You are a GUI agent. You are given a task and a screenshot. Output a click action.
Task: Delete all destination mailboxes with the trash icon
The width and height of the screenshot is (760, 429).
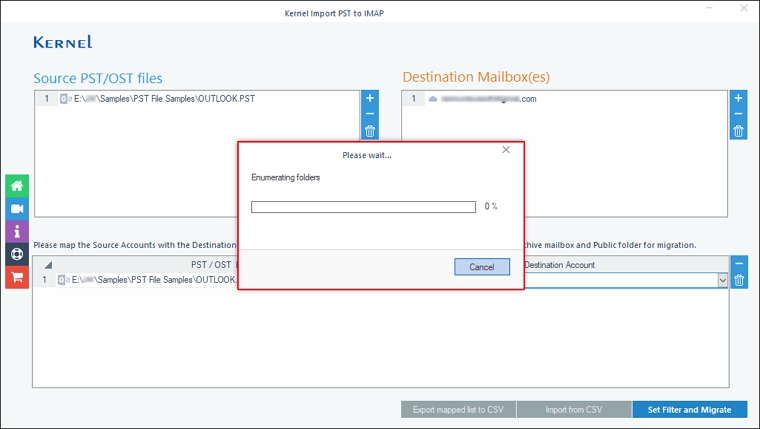(738, 131)
